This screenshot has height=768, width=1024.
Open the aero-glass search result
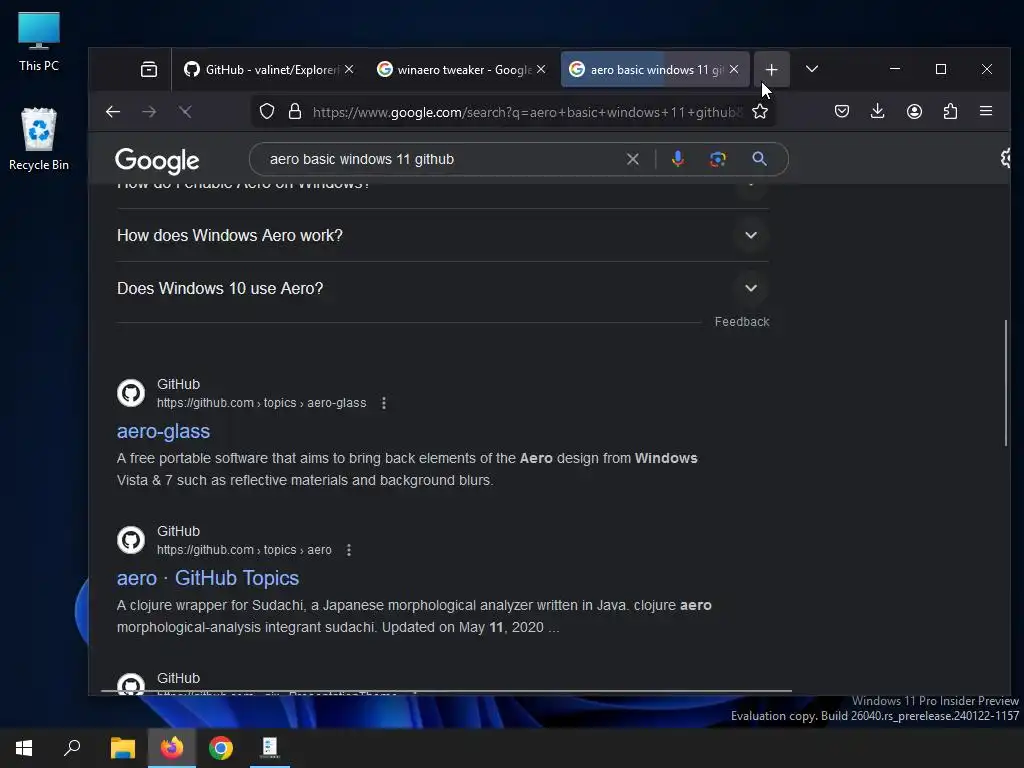coord(163,431)
